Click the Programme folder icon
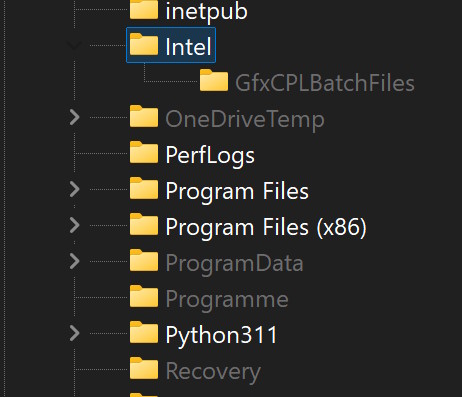The image size is (462, 397). pos(144,296)
